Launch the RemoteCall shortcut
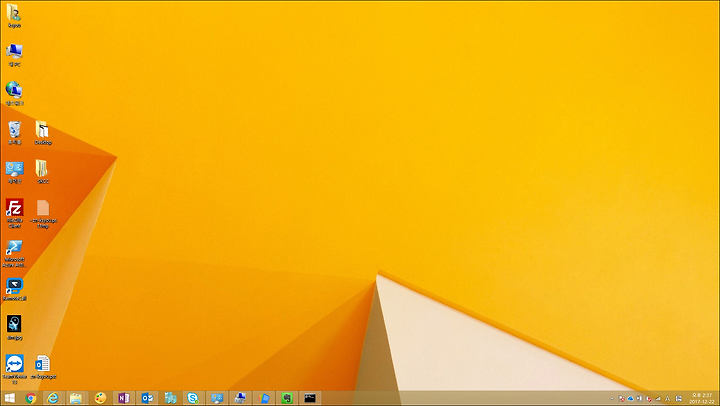 [14, 287]
